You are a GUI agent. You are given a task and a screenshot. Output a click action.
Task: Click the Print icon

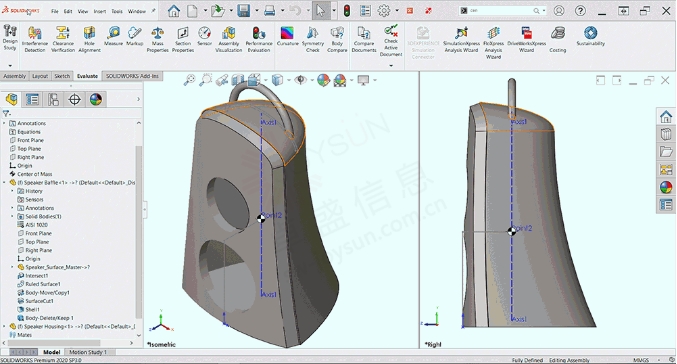(x=269, y=11)
